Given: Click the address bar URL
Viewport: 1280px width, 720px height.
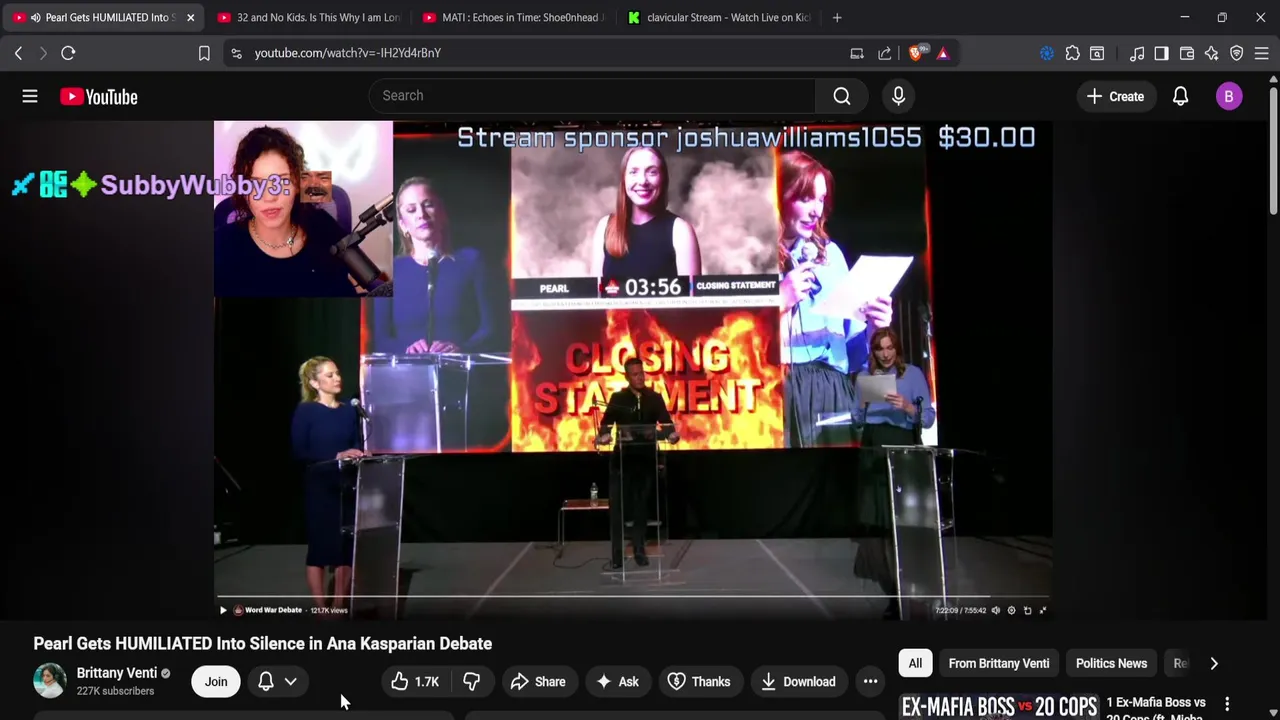Looking at the screenshot, I should (x=347, y=53).
